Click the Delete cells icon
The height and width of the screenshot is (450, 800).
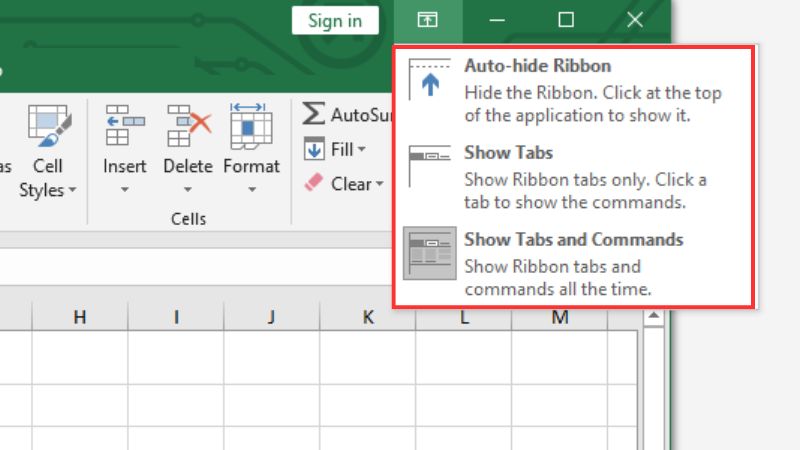(x=188, y=125)
